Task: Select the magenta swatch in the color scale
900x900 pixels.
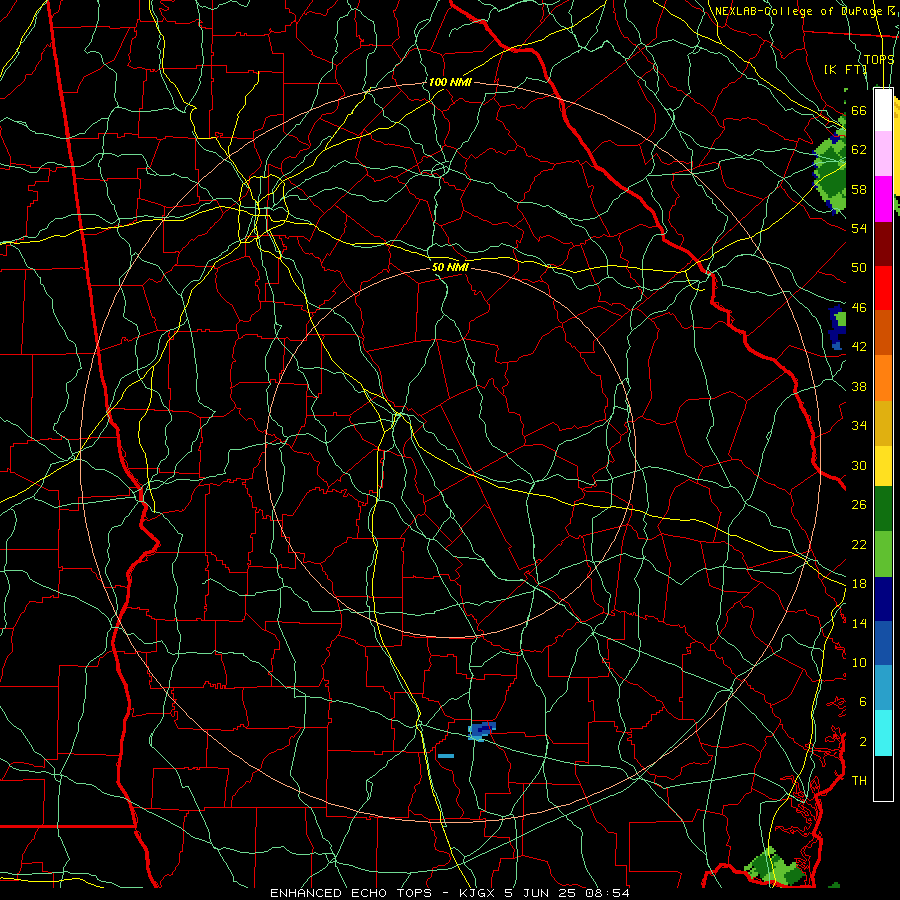Action: coord(883,199)
